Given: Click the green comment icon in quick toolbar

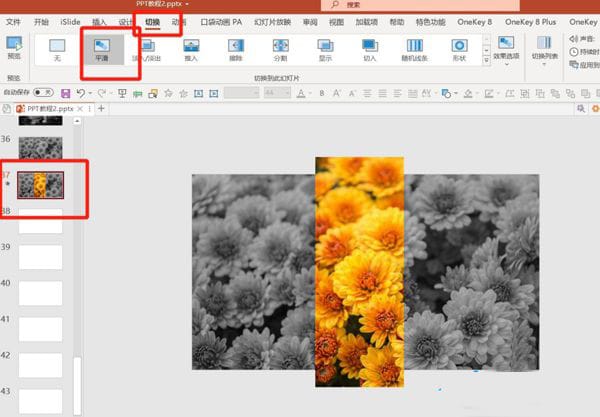Looking at the screenshot, I should (x=137, y=93).
